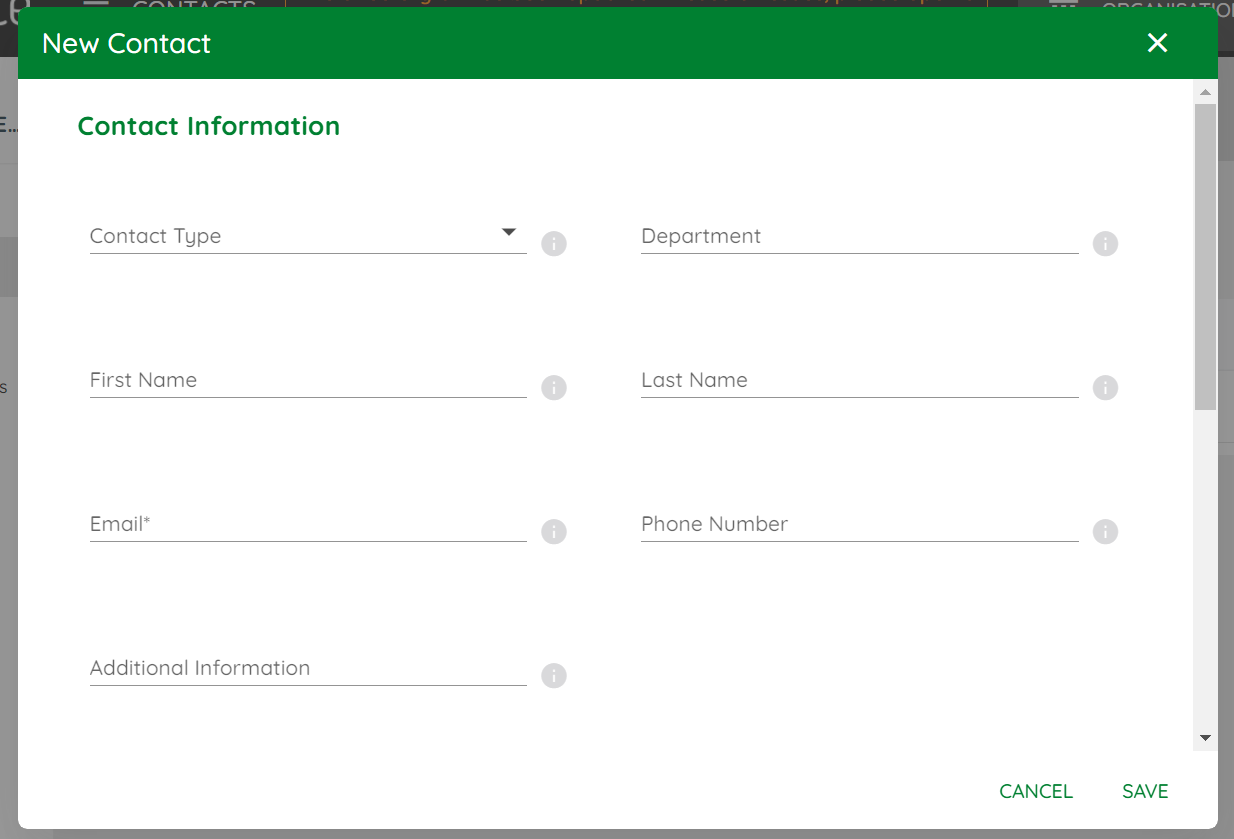Focus the First Name input field
Screen dimensions: 1234x839
[308, 381]
